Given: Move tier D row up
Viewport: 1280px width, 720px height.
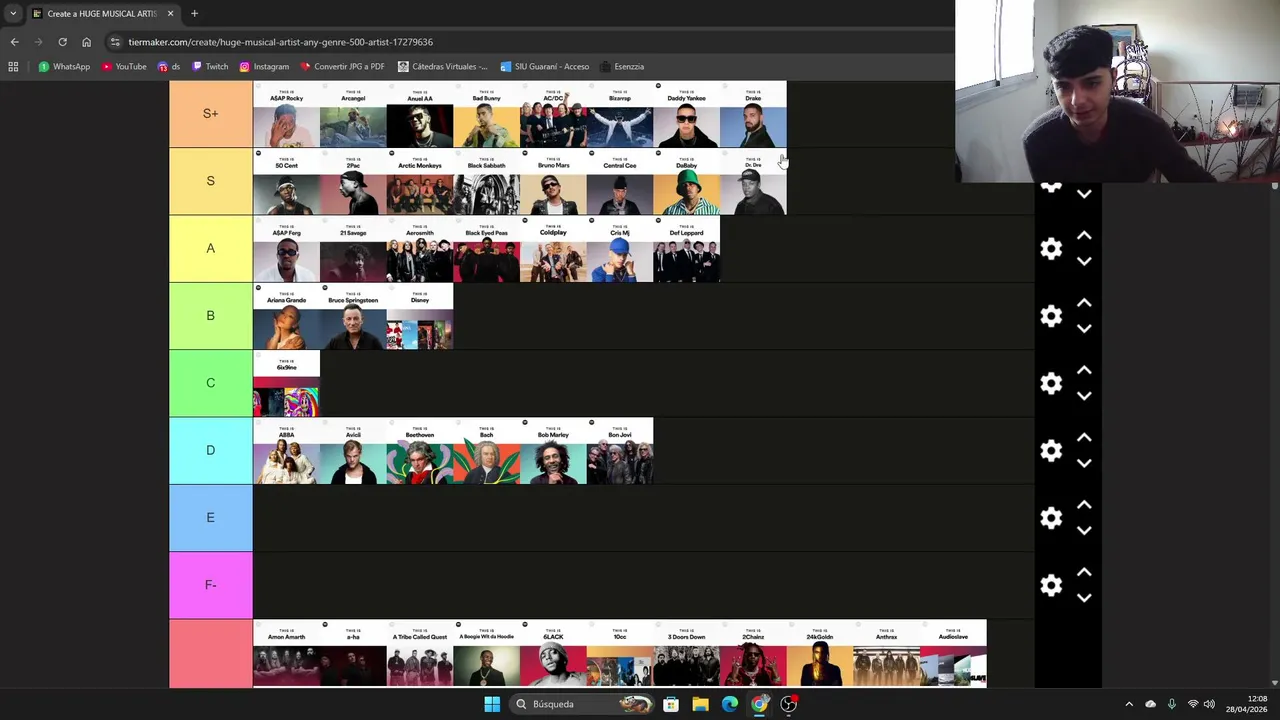Looking at the screenshot, I should (1084, 438).
